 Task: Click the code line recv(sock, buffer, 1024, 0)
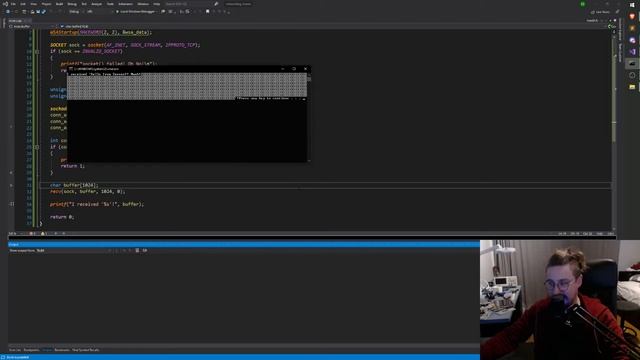click(88, 191)
